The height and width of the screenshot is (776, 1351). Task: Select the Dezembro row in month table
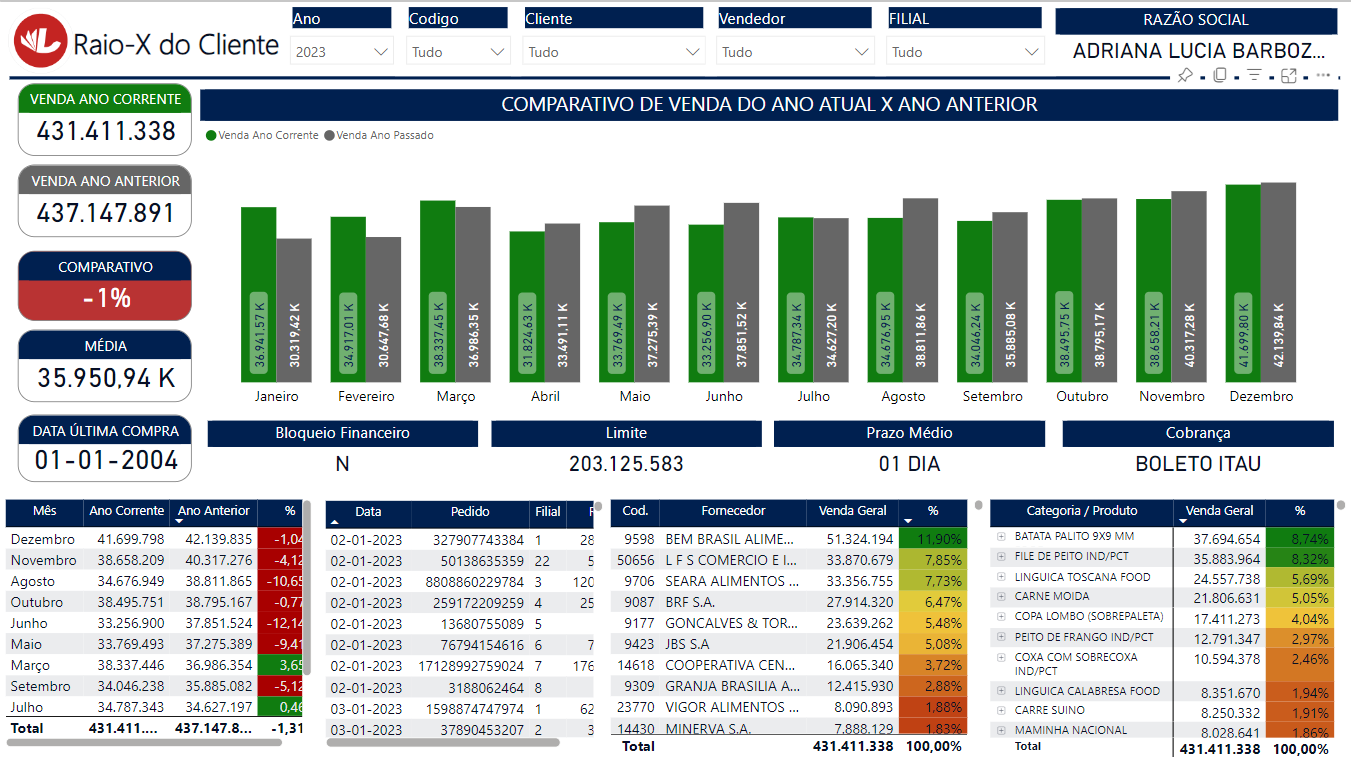(x=155, y=539)
